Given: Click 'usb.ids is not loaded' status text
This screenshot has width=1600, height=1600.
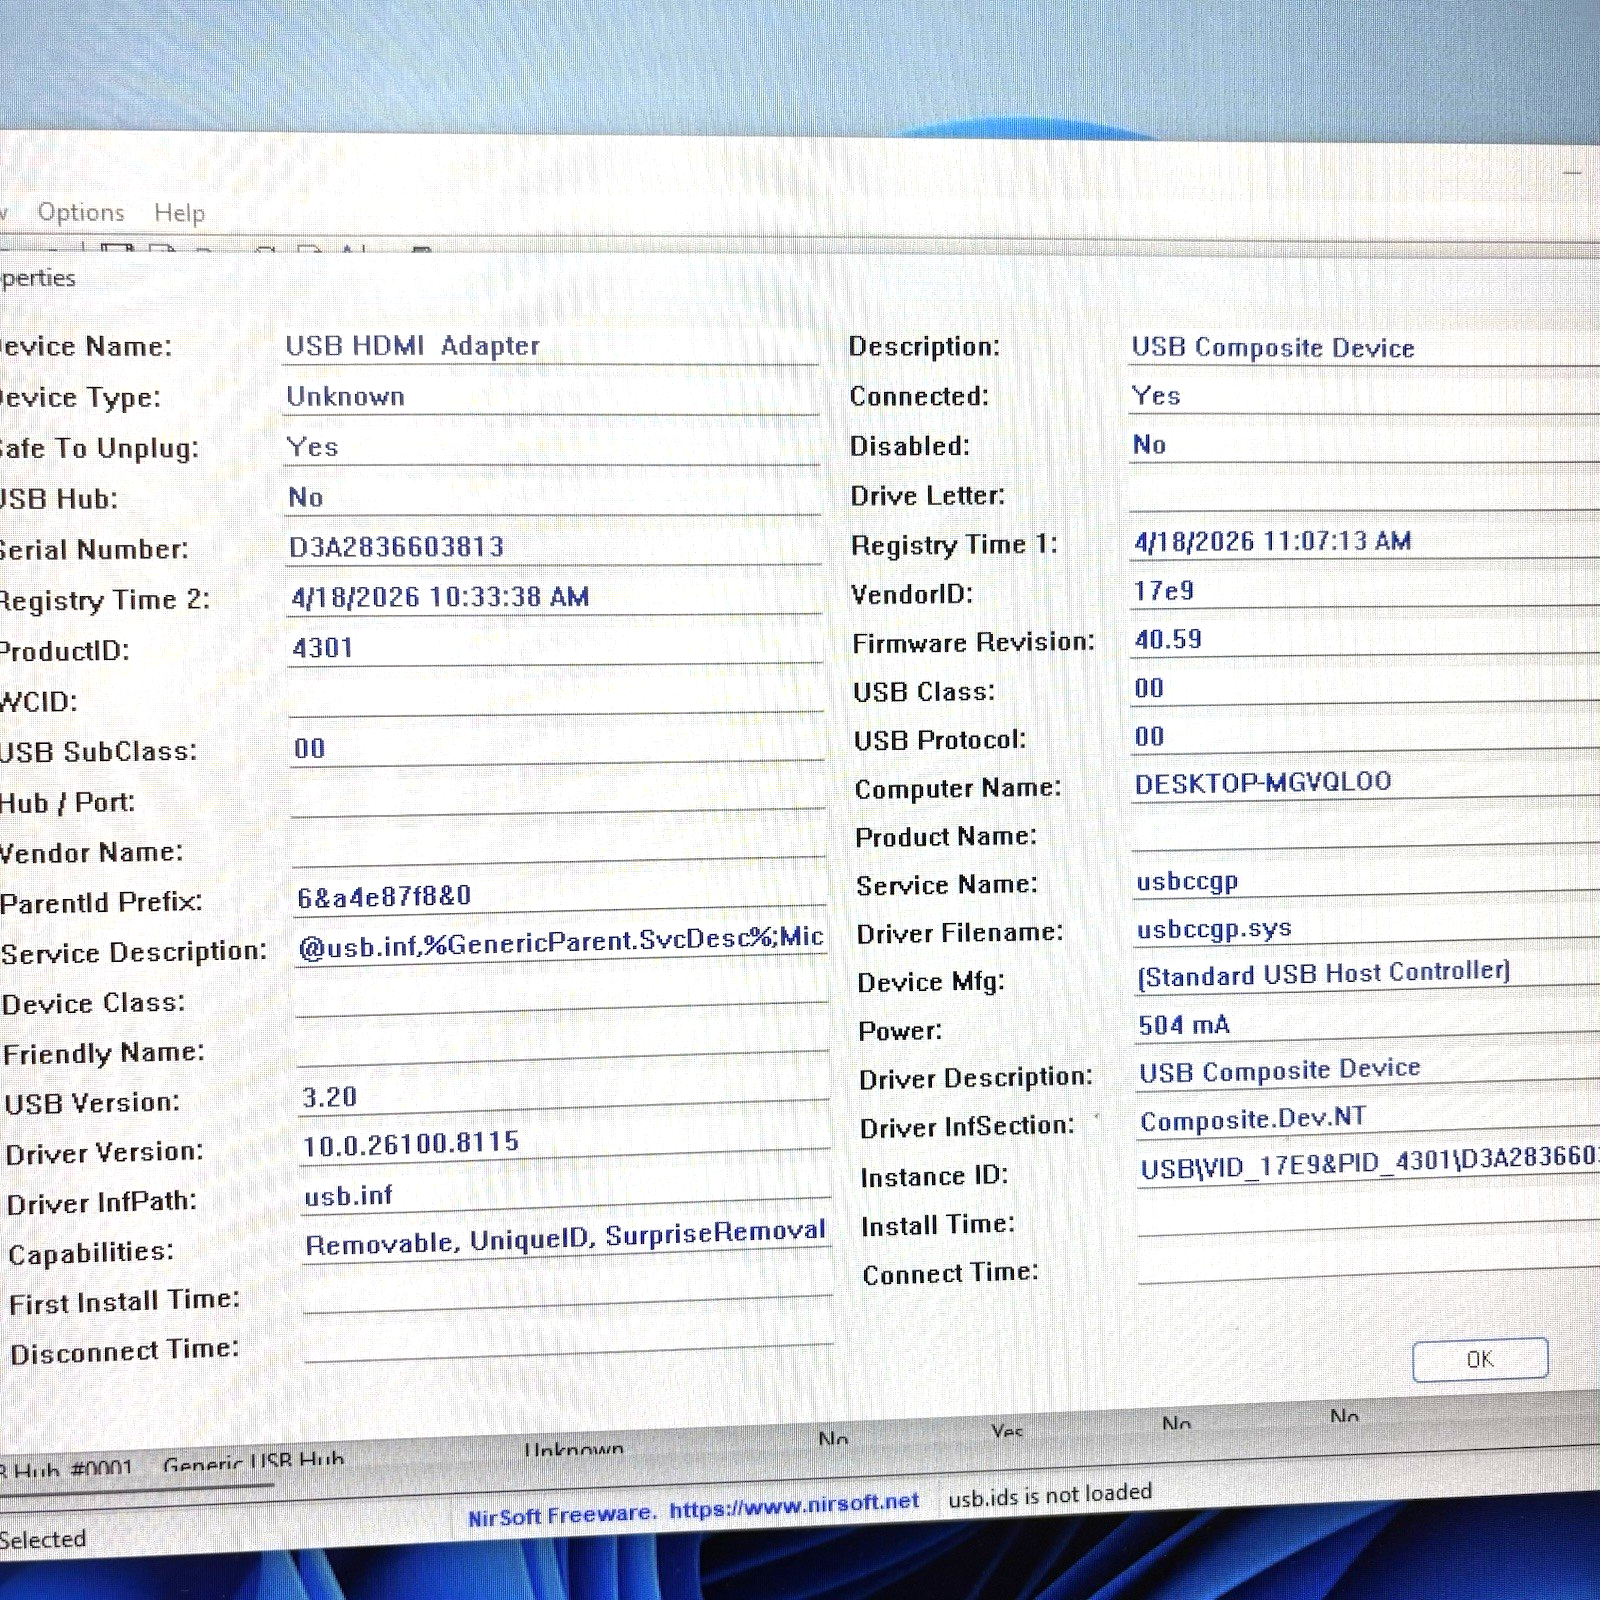Looking at the screenshot, I should coord(1050,1494).
